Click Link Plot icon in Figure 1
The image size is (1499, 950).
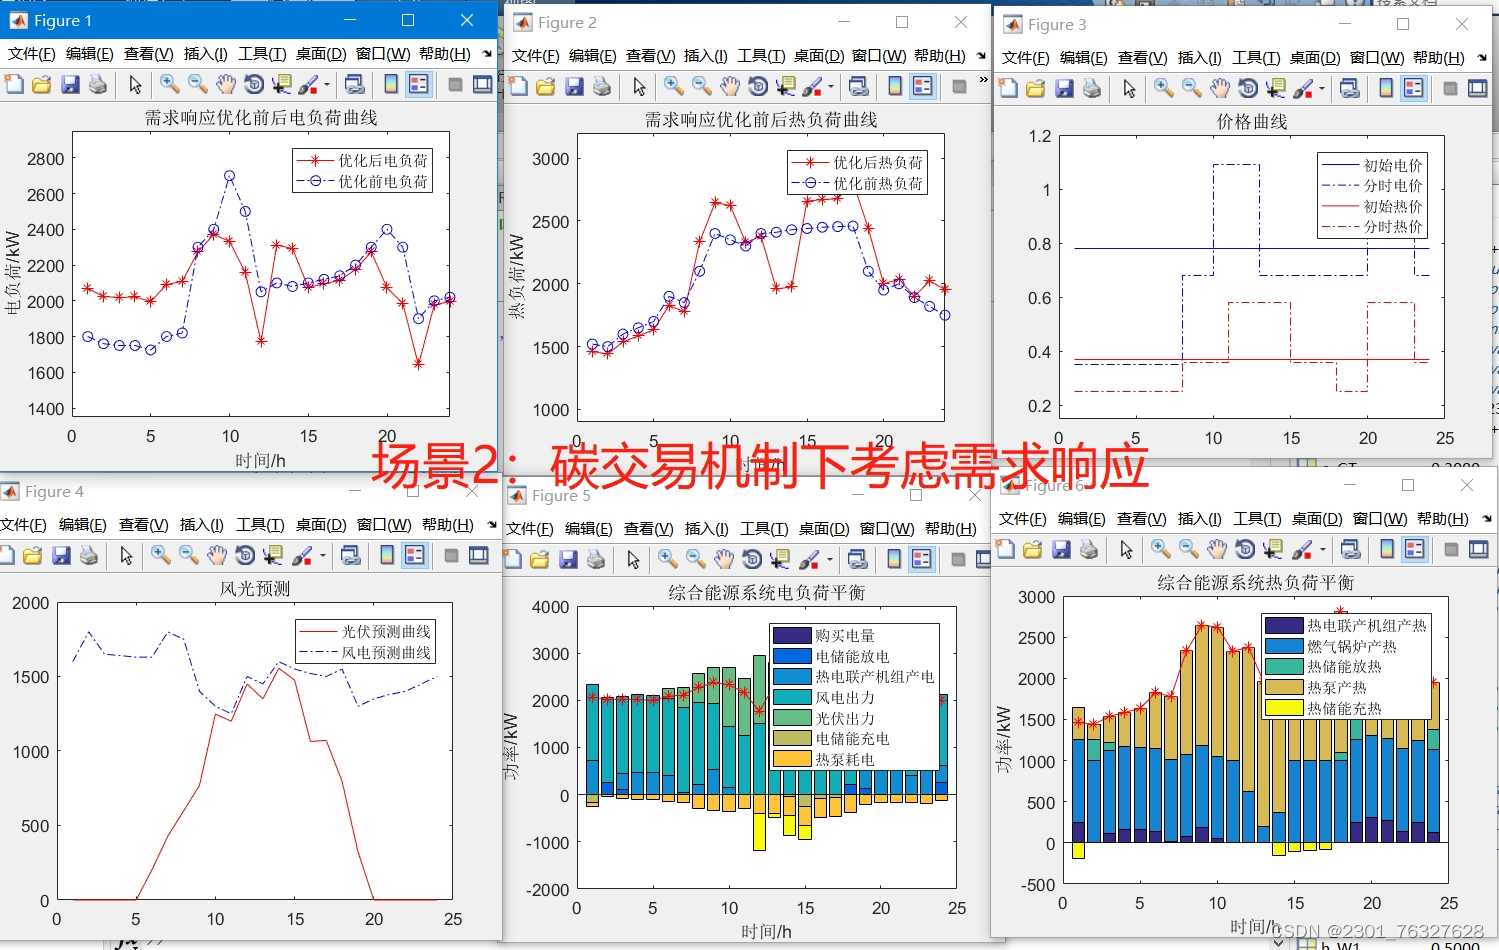(x=354, y=85)
